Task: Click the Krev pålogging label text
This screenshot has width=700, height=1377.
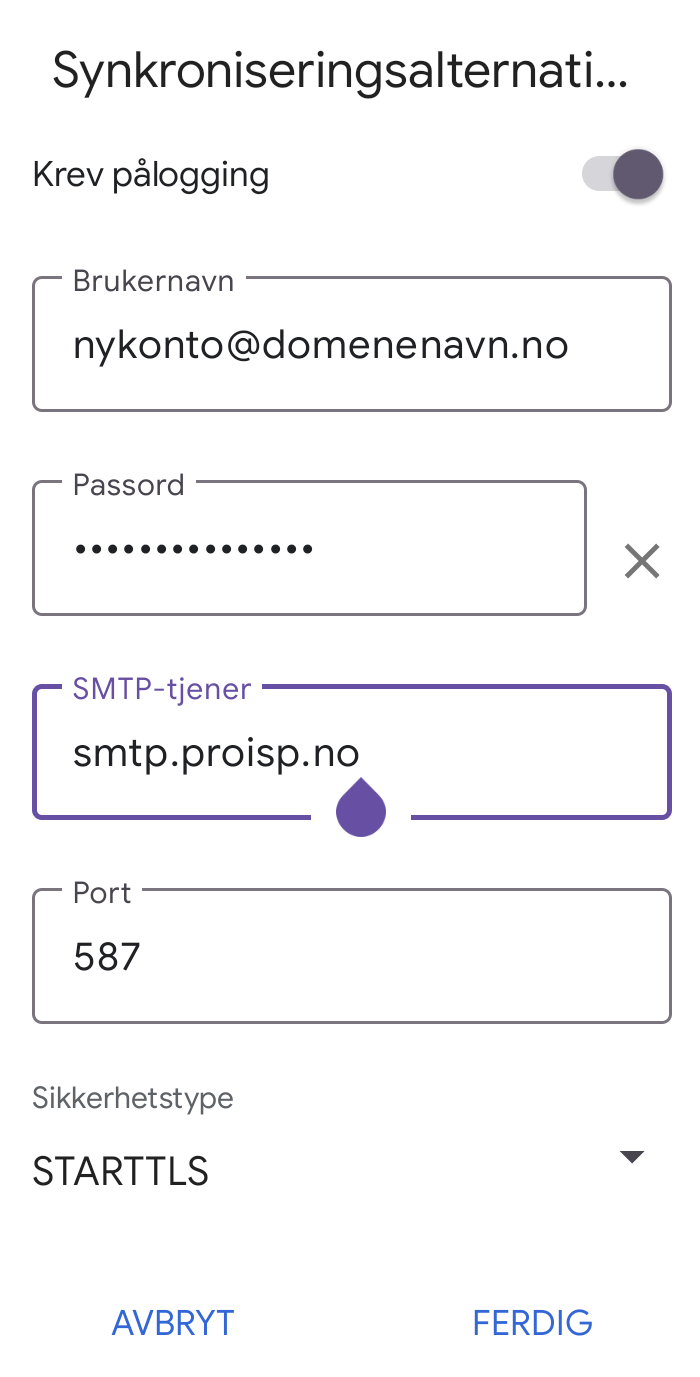Action: (x=151, y=175)
